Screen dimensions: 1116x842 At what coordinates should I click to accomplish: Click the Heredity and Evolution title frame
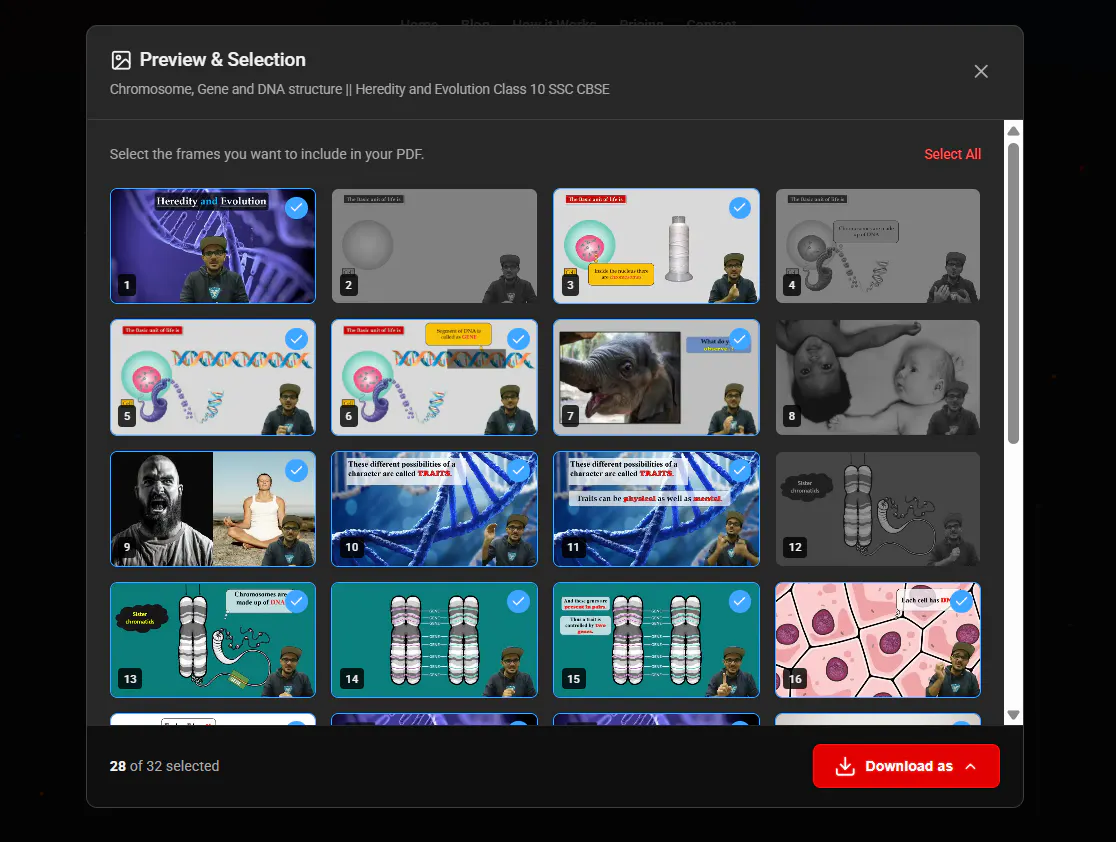(213, 246)
